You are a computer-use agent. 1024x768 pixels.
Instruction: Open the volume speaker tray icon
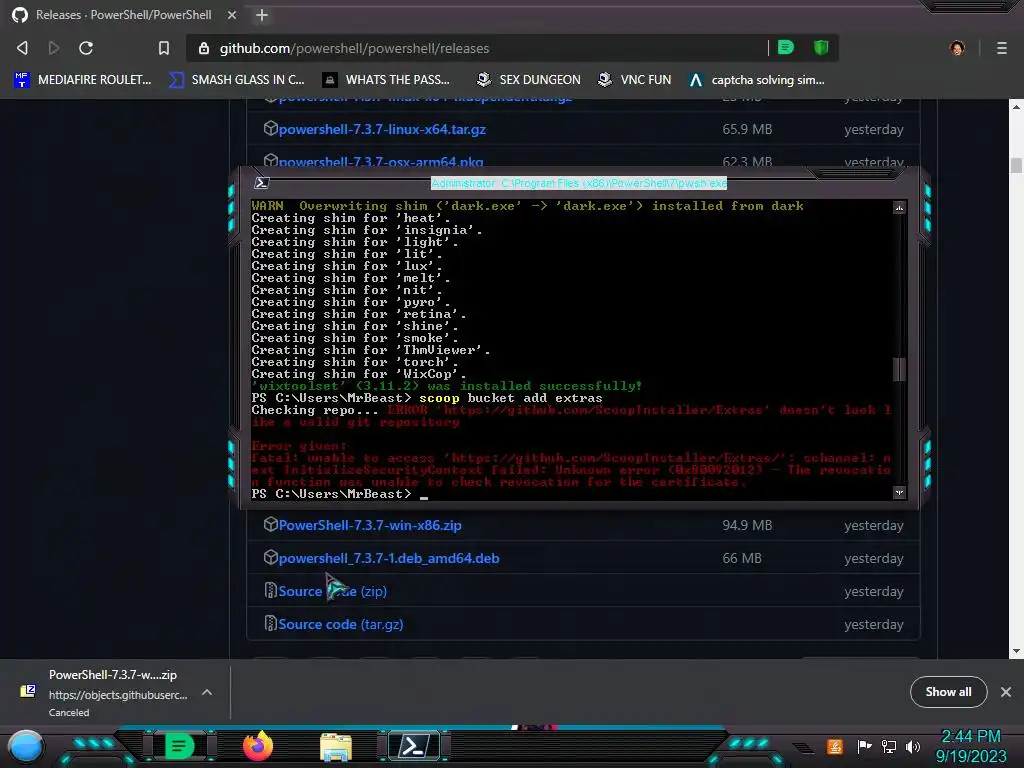[x=913, y=746]
